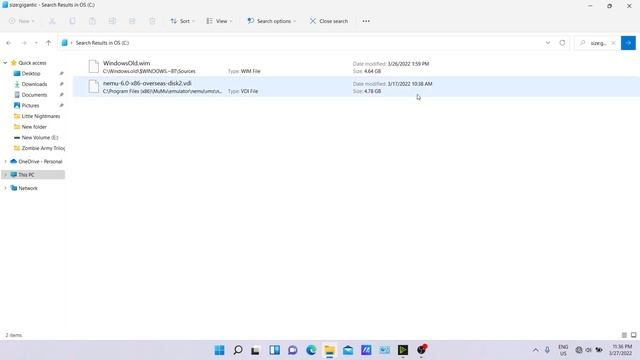Click the Size 4.64 GB text
Image resolution: width=640 pixels, height=360 pixels.
367,71
